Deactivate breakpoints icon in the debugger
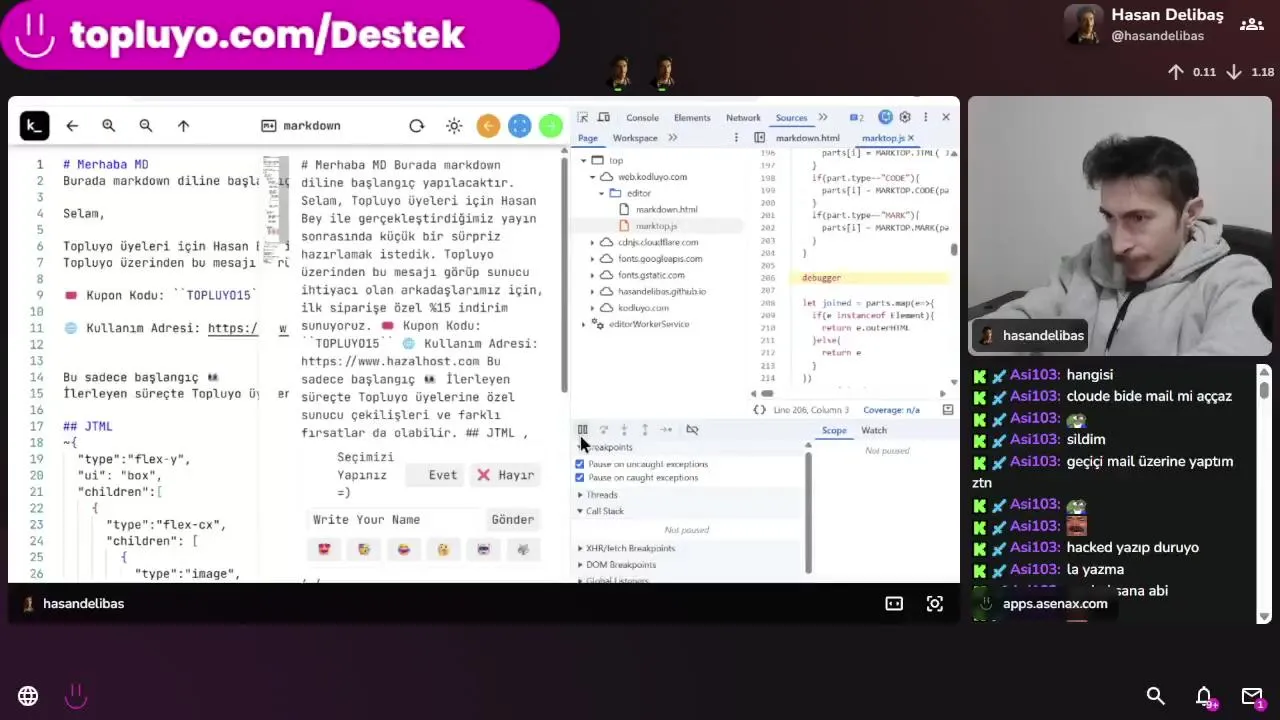 (692, 430)
